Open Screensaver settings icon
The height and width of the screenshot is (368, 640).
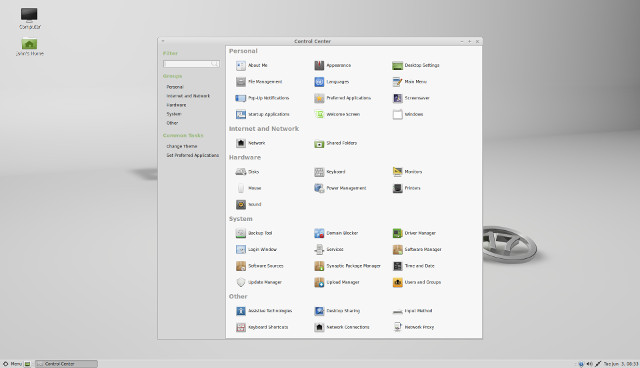click(x=397, y=98)
